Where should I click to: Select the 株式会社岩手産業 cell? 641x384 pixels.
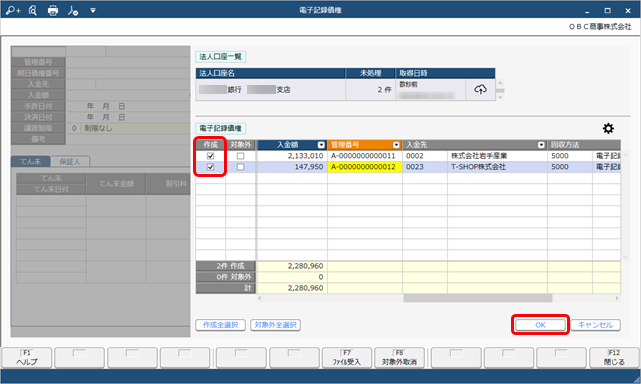pyautogui.click(x=497, y=156)
